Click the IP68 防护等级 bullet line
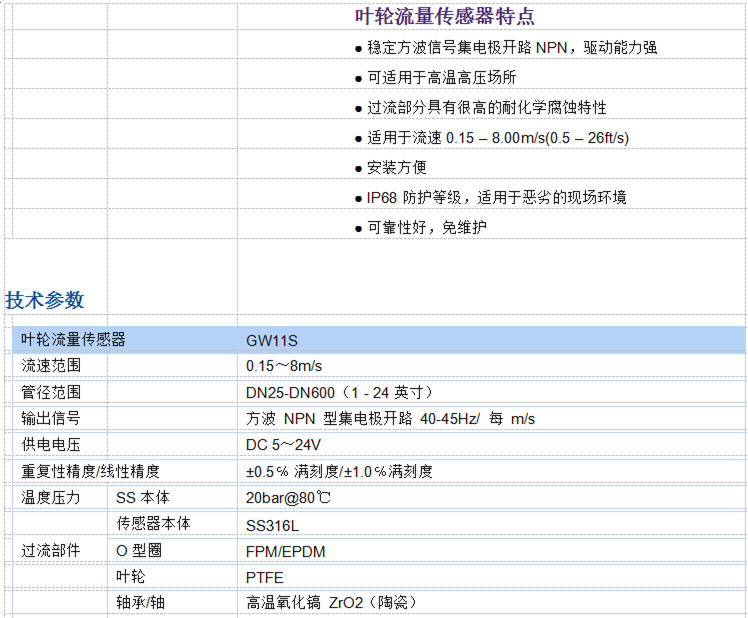Image resolution: width=748 pixels, height=618 pixels. (496, 198)
